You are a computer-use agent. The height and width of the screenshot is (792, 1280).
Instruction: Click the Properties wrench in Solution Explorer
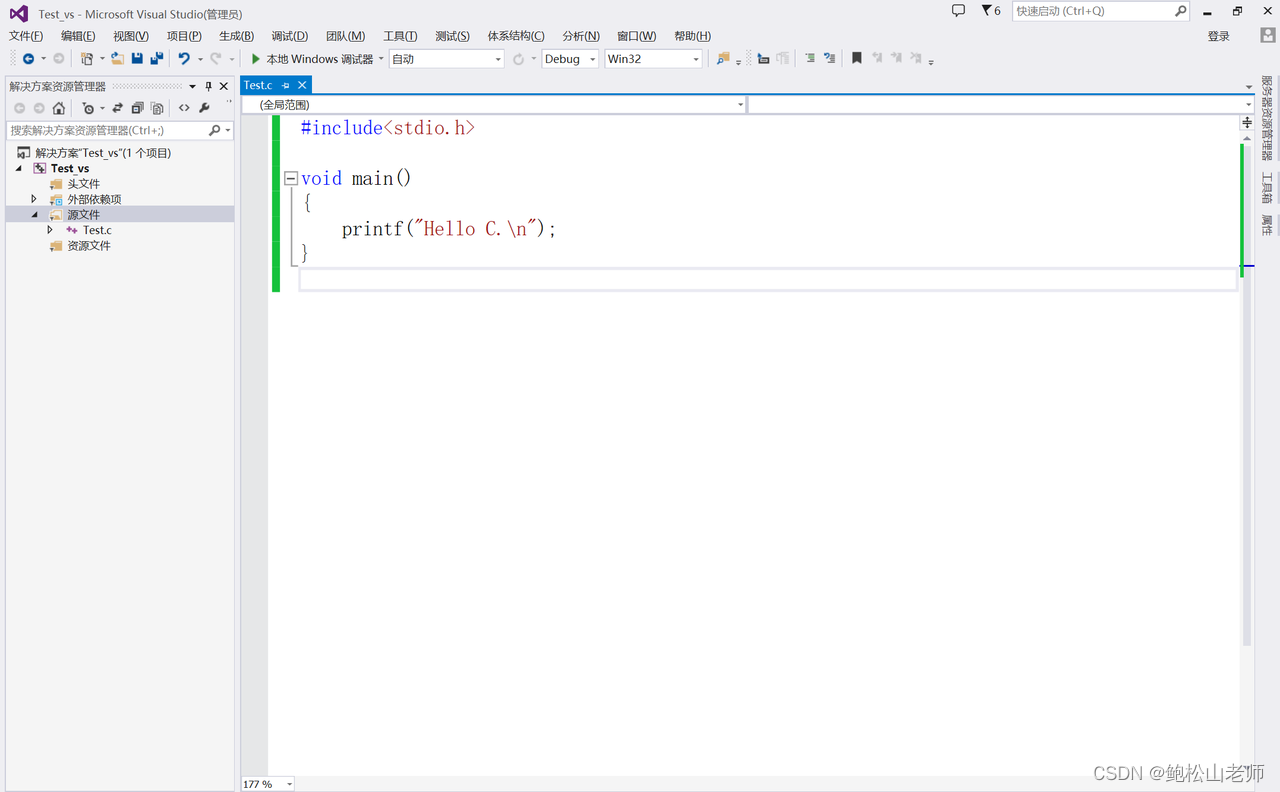coord(205,108)
